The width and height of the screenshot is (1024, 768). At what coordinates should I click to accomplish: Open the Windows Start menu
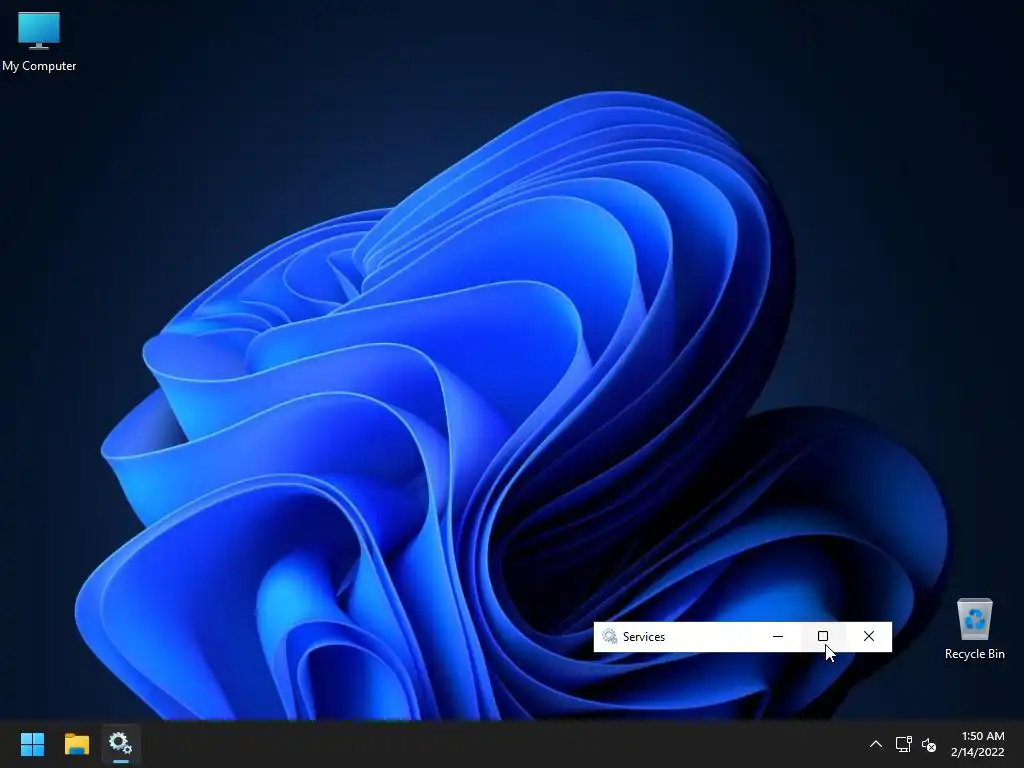pyautogui.click(x=33, y=744)
